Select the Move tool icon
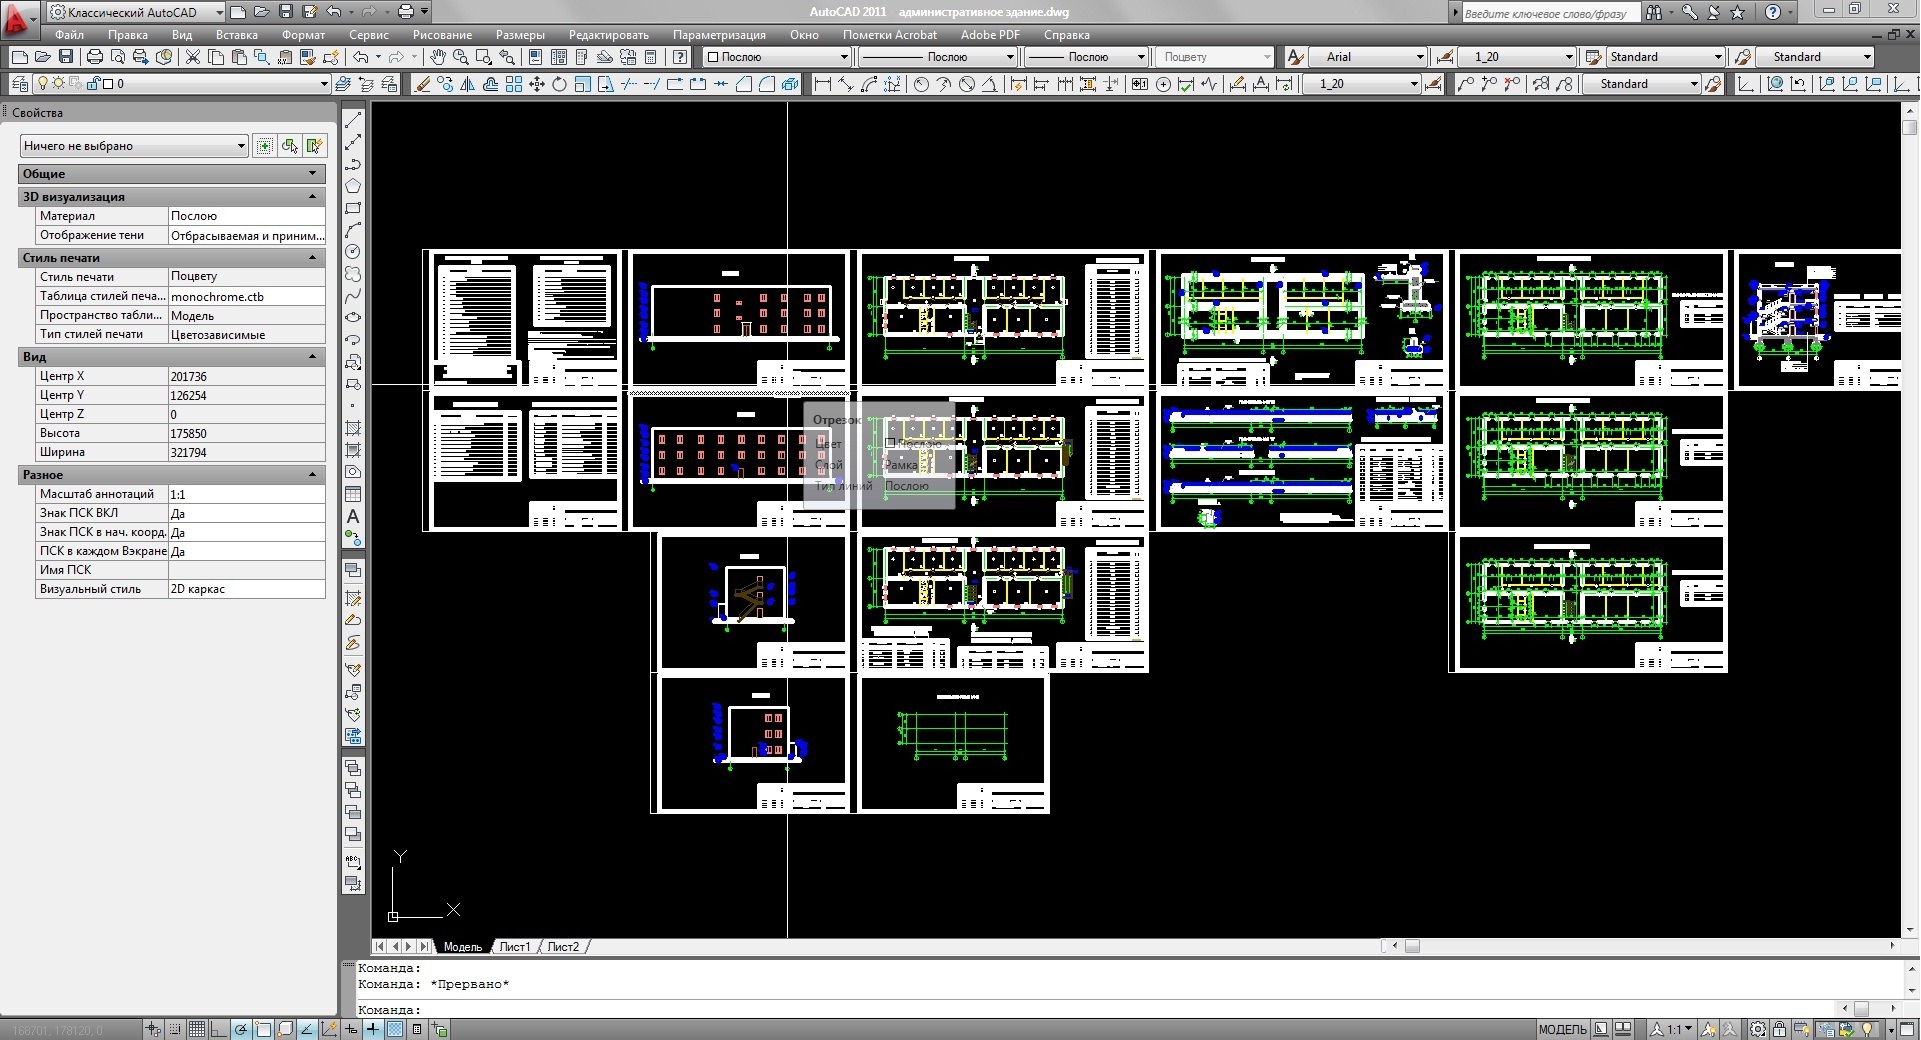This screenshot has height=1040, width=1921. pyautogui.click(x=537, y=84)
